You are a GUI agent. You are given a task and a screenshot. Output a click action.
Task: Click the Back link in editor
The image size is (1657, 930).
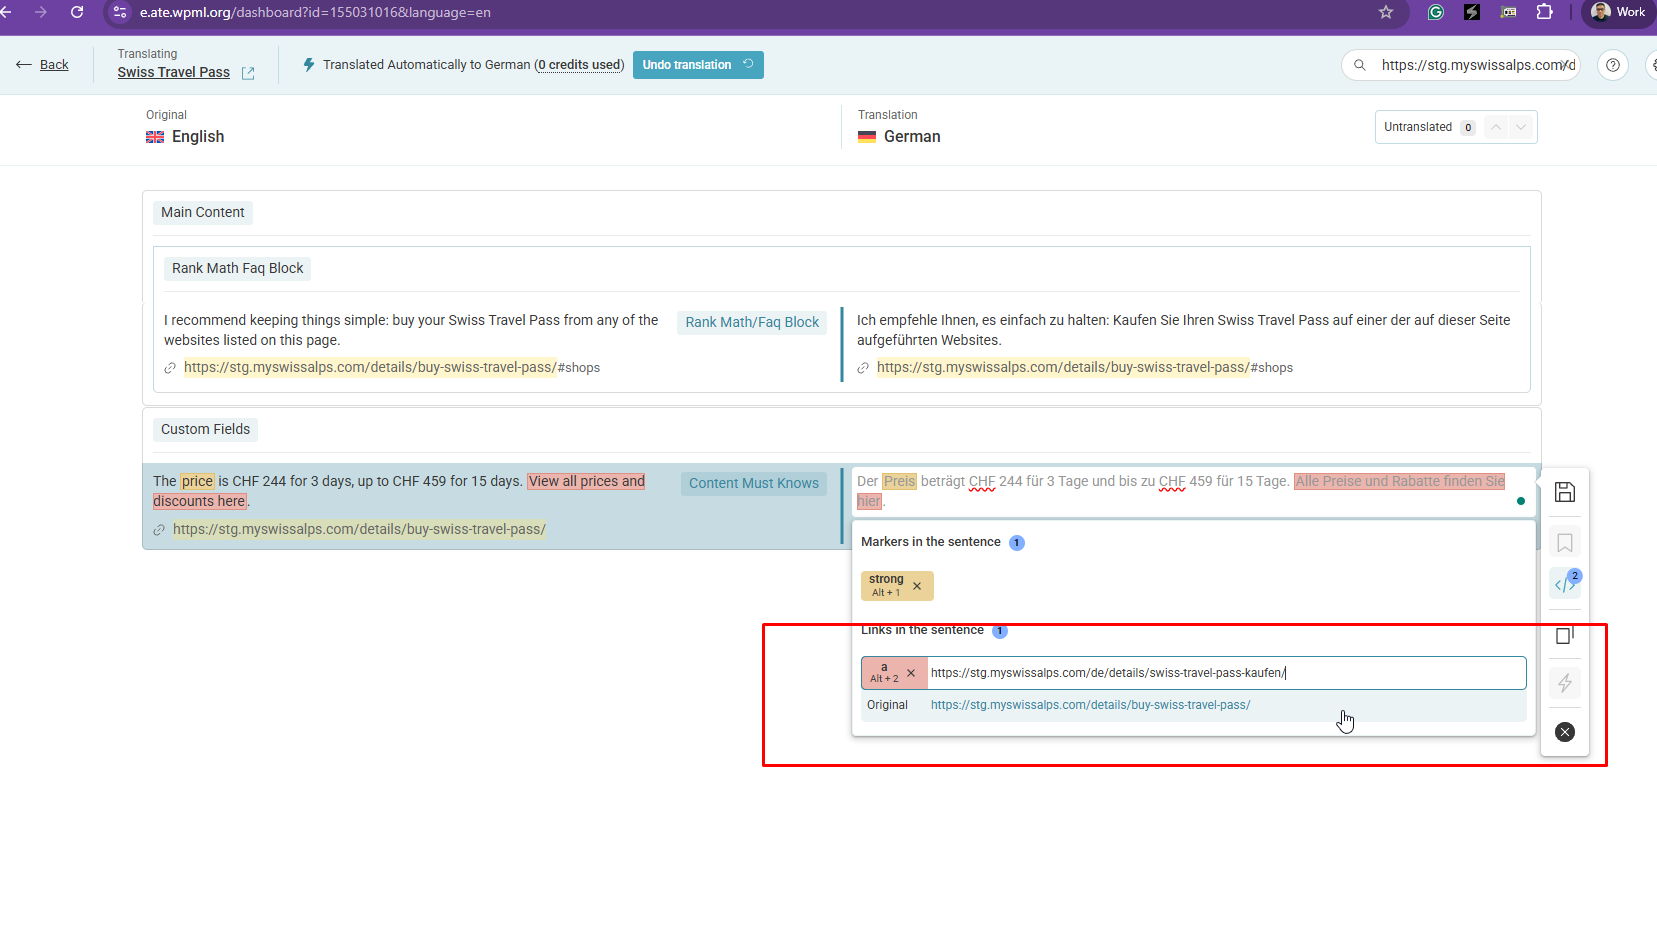click(x=54, y=65)
